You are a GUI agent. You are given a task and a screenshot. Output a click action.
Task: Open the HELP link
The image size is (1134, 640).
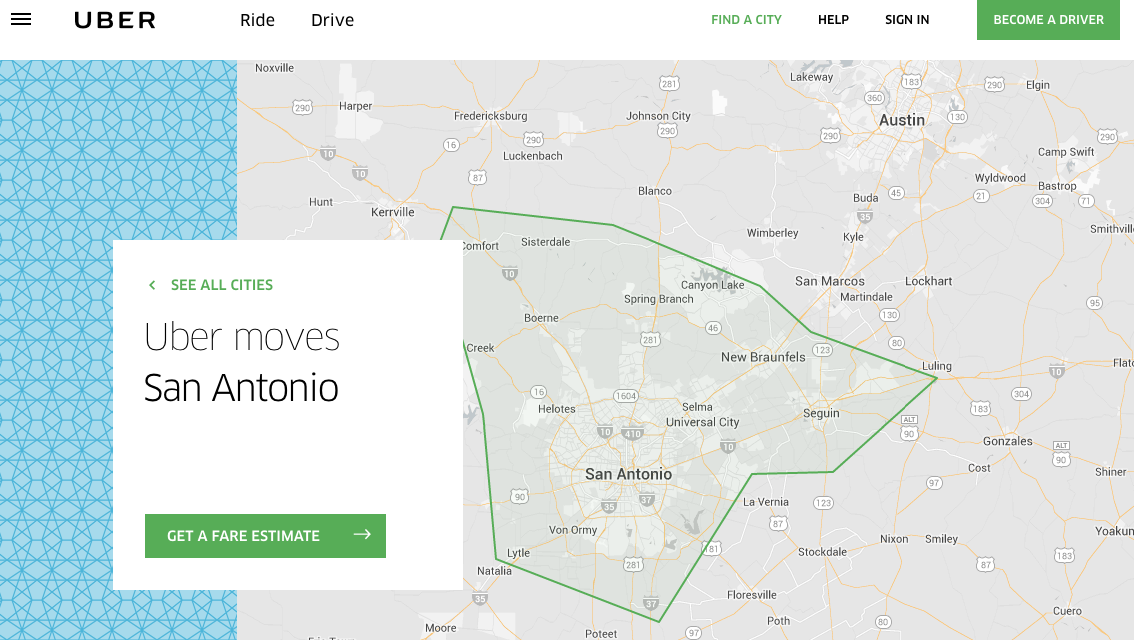click(x=833, y=20)
